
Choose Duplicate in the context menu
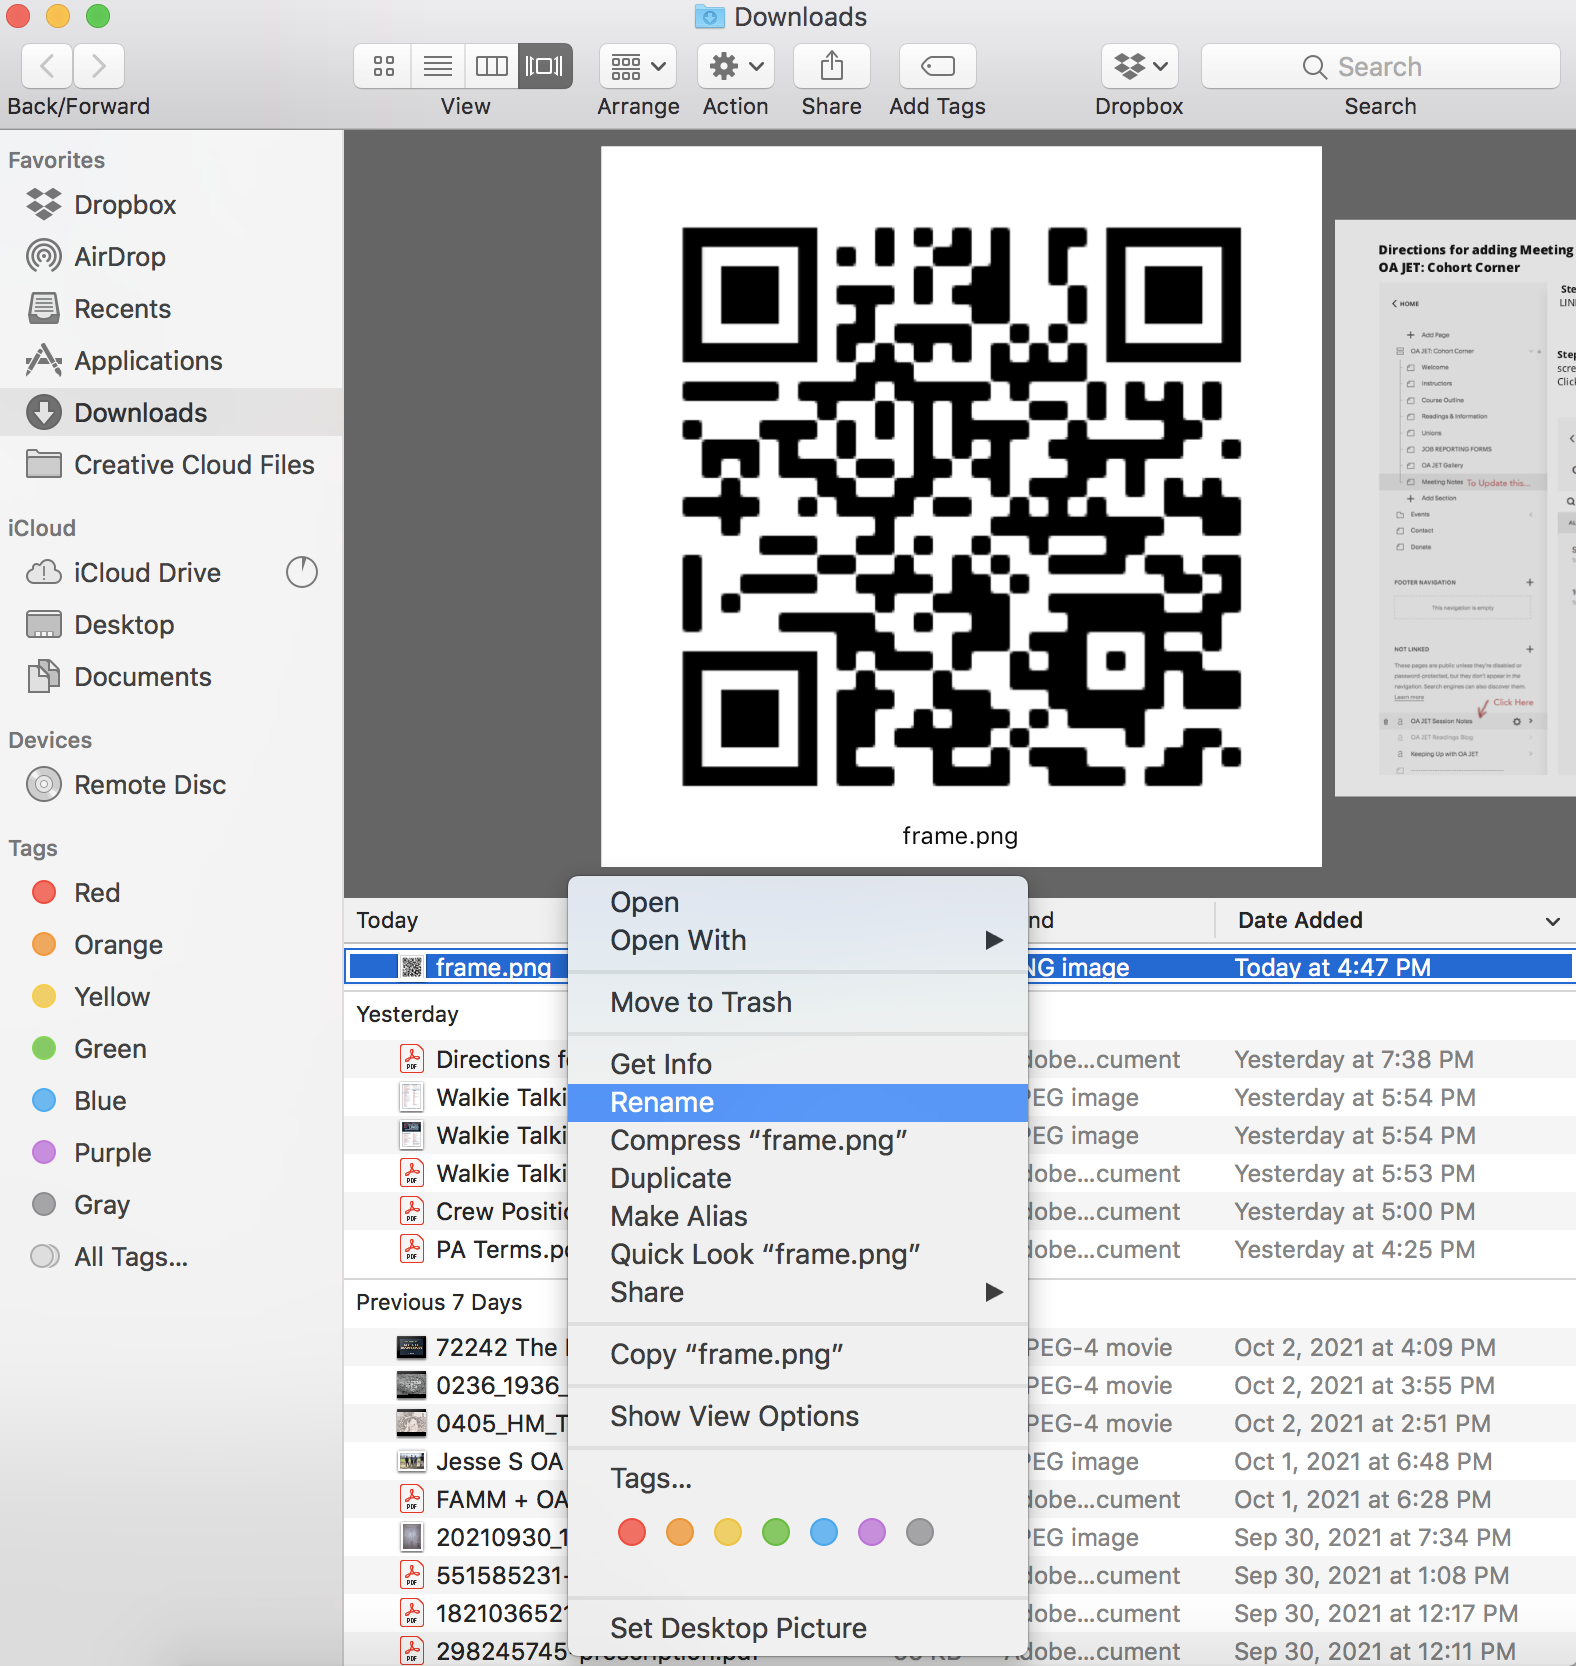(797, 1178)
